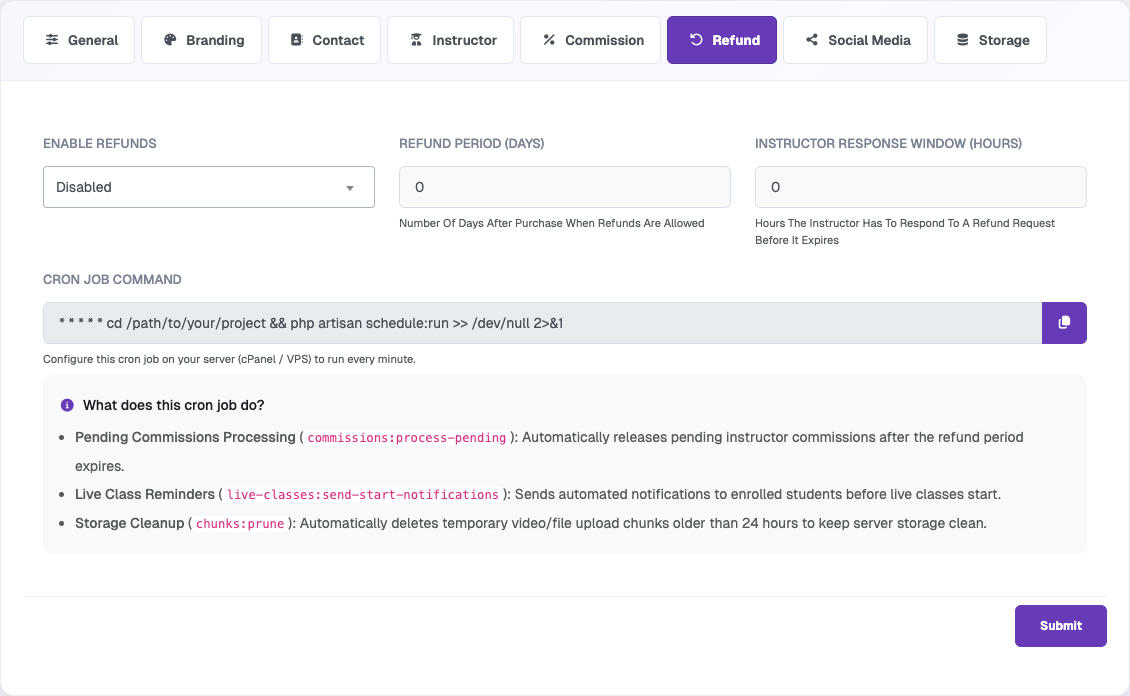Image resolution: width=1130 pixels, height=696 pixels.
Task: Click 'What does this cron job do?' heading
Action: 174,405
